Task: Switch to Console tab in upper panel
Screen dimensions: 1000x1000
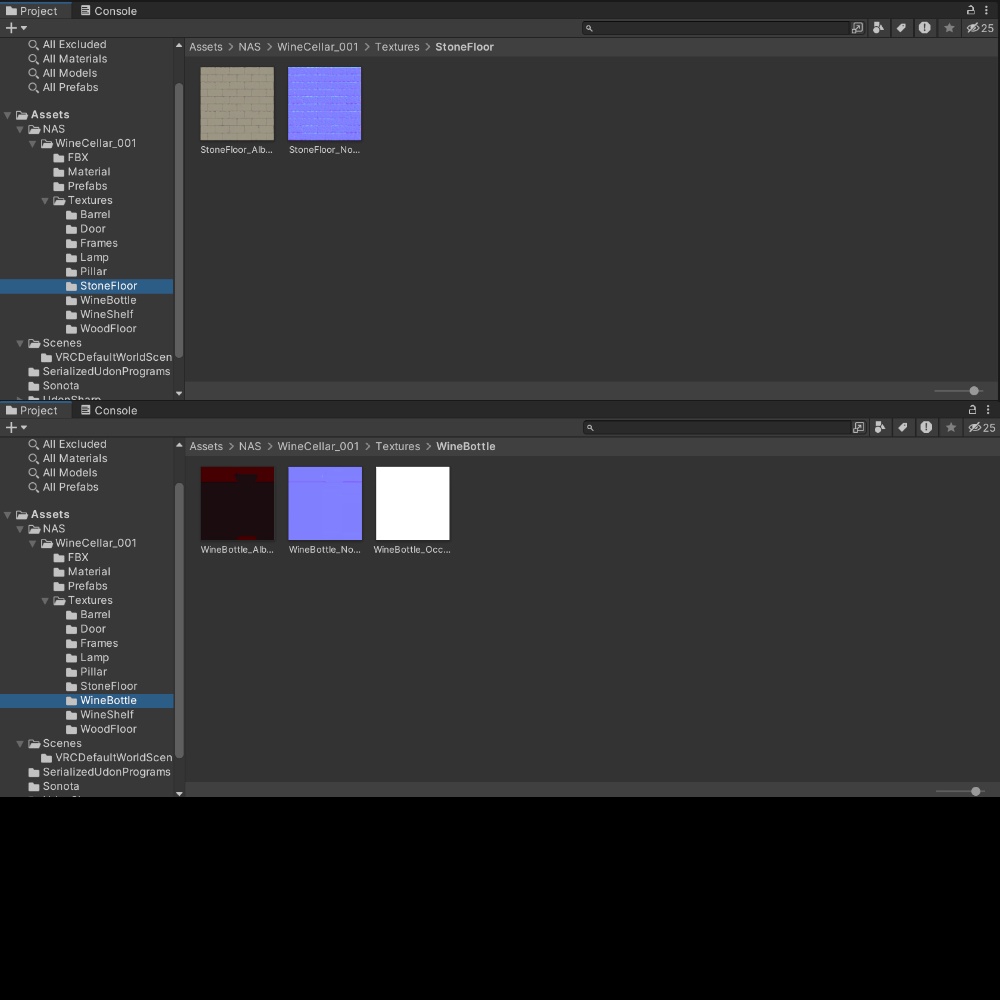Action: click(108, 11)
